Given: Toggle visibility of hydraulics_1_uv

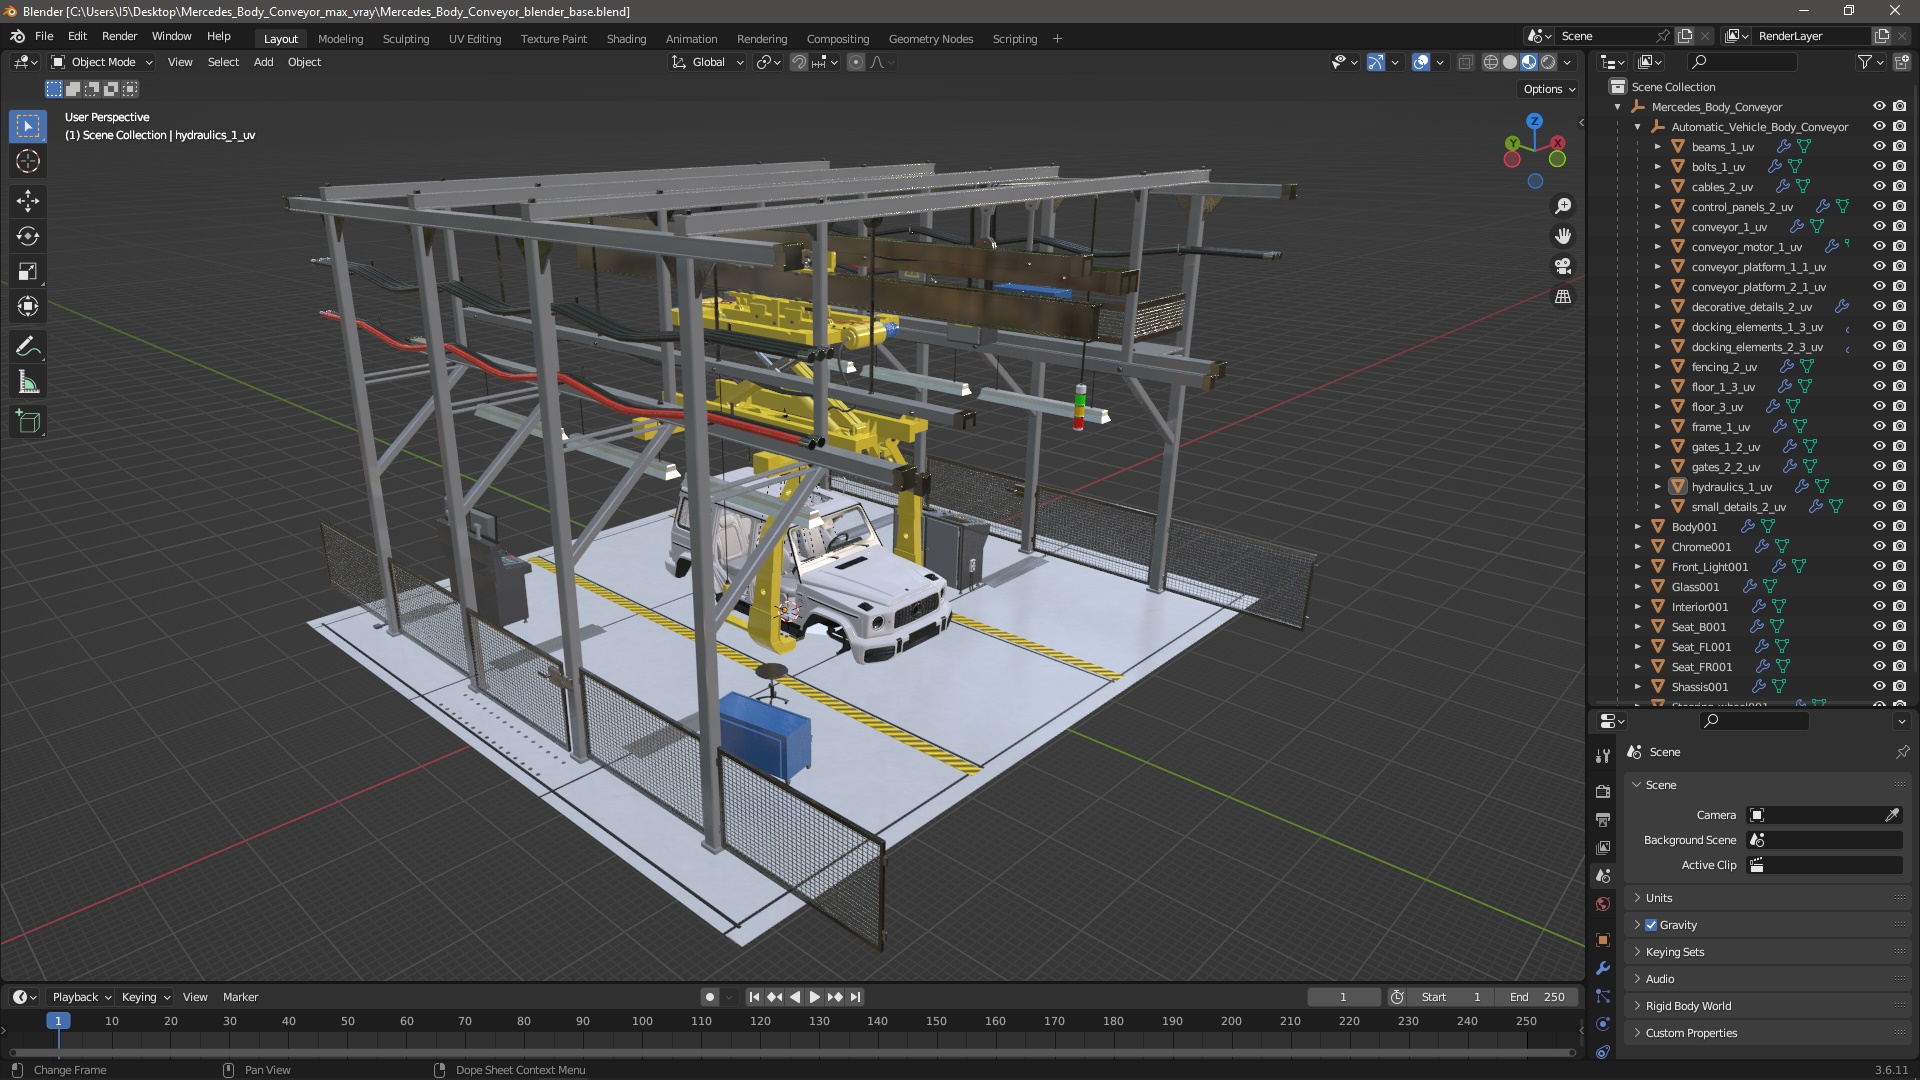Looking at the screenshot, I should [1879, 486].
